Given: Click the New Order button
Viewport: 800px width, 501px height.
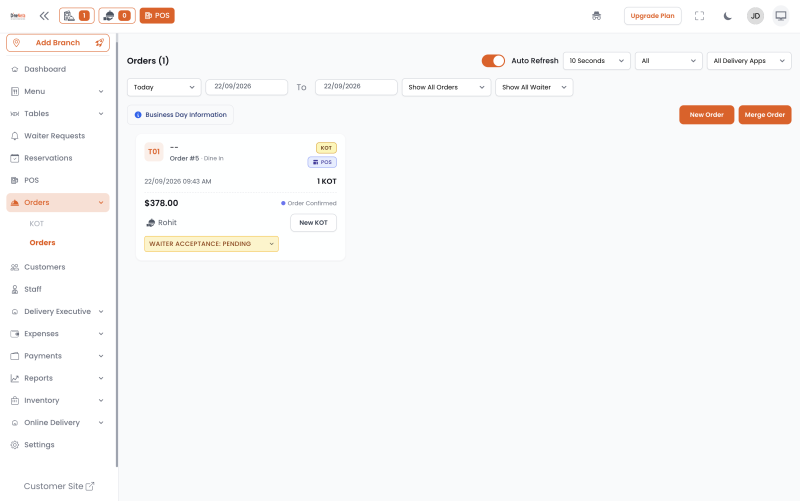Looking at the screenshot, I should 707,115.
